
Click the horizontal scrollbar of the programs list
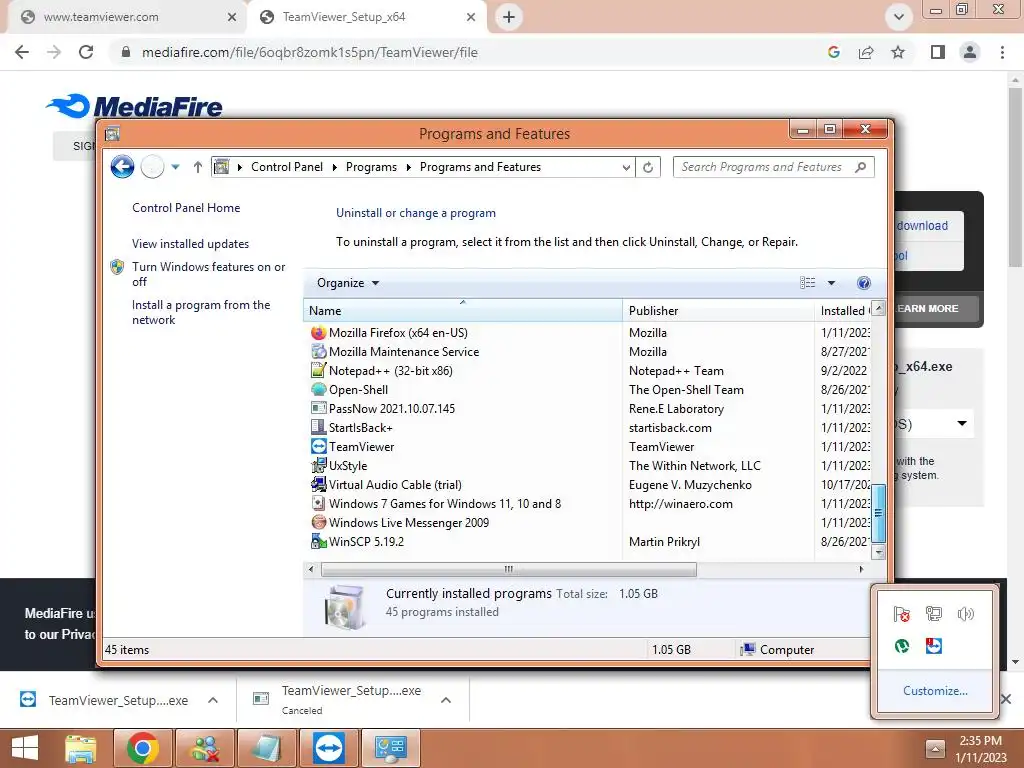click(x=509, y=569)
